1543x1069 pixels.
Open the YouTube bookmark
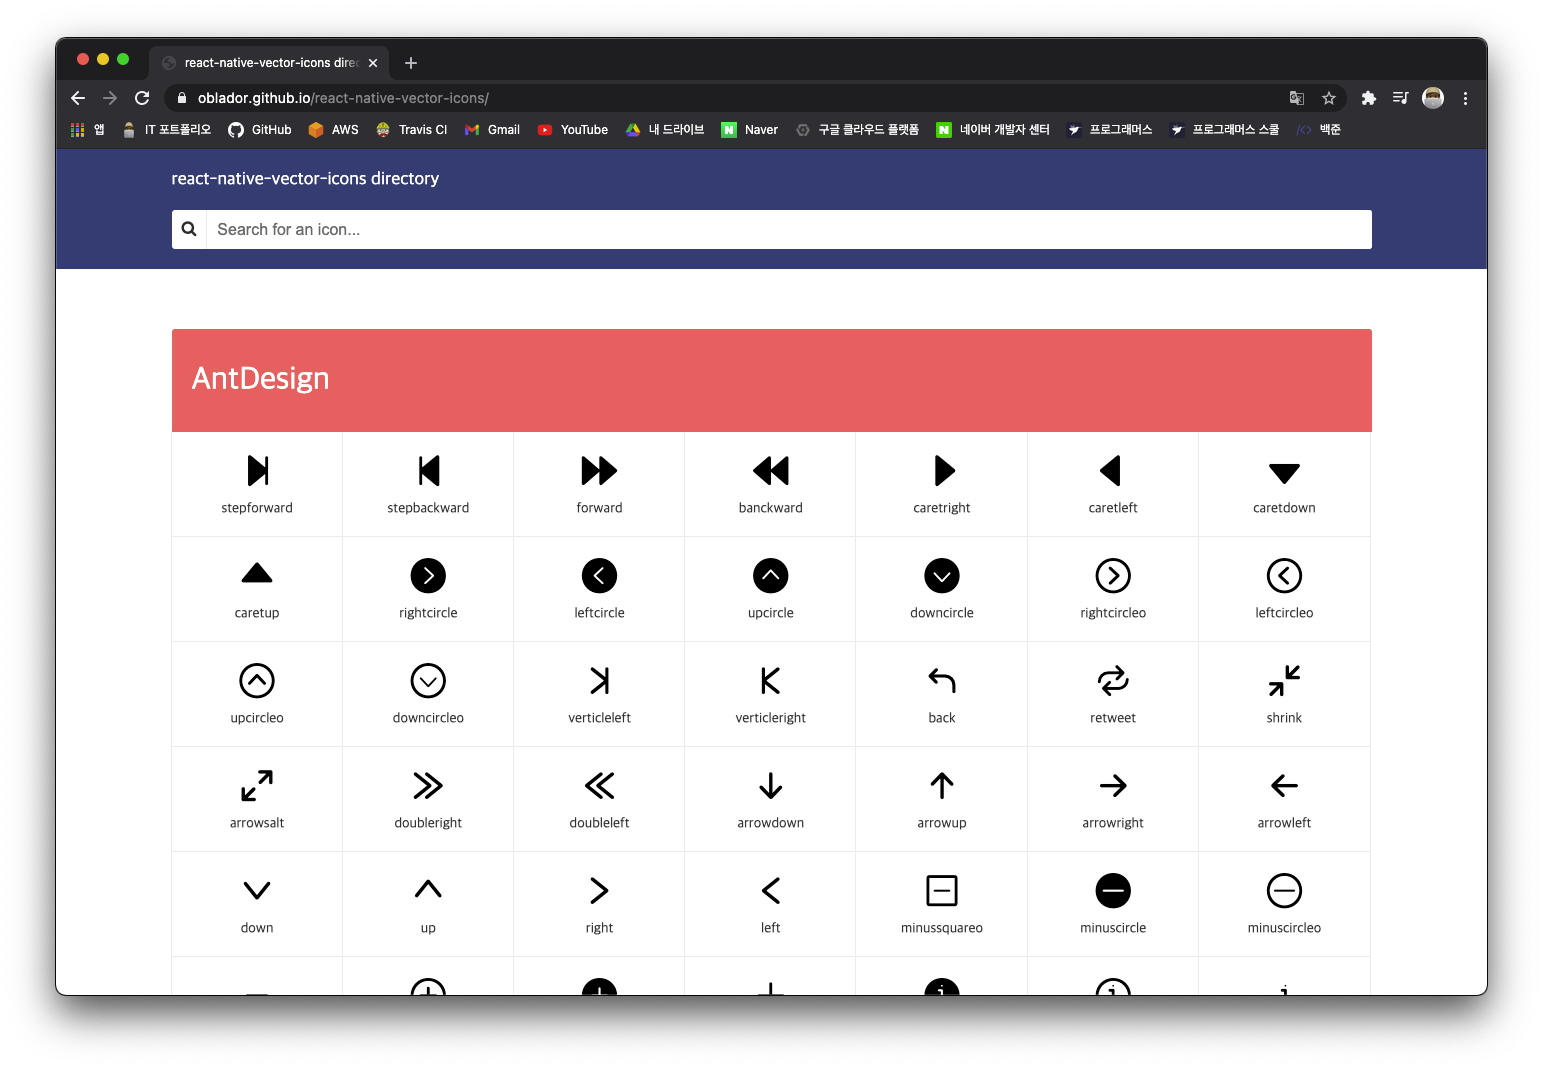[573, 130]
